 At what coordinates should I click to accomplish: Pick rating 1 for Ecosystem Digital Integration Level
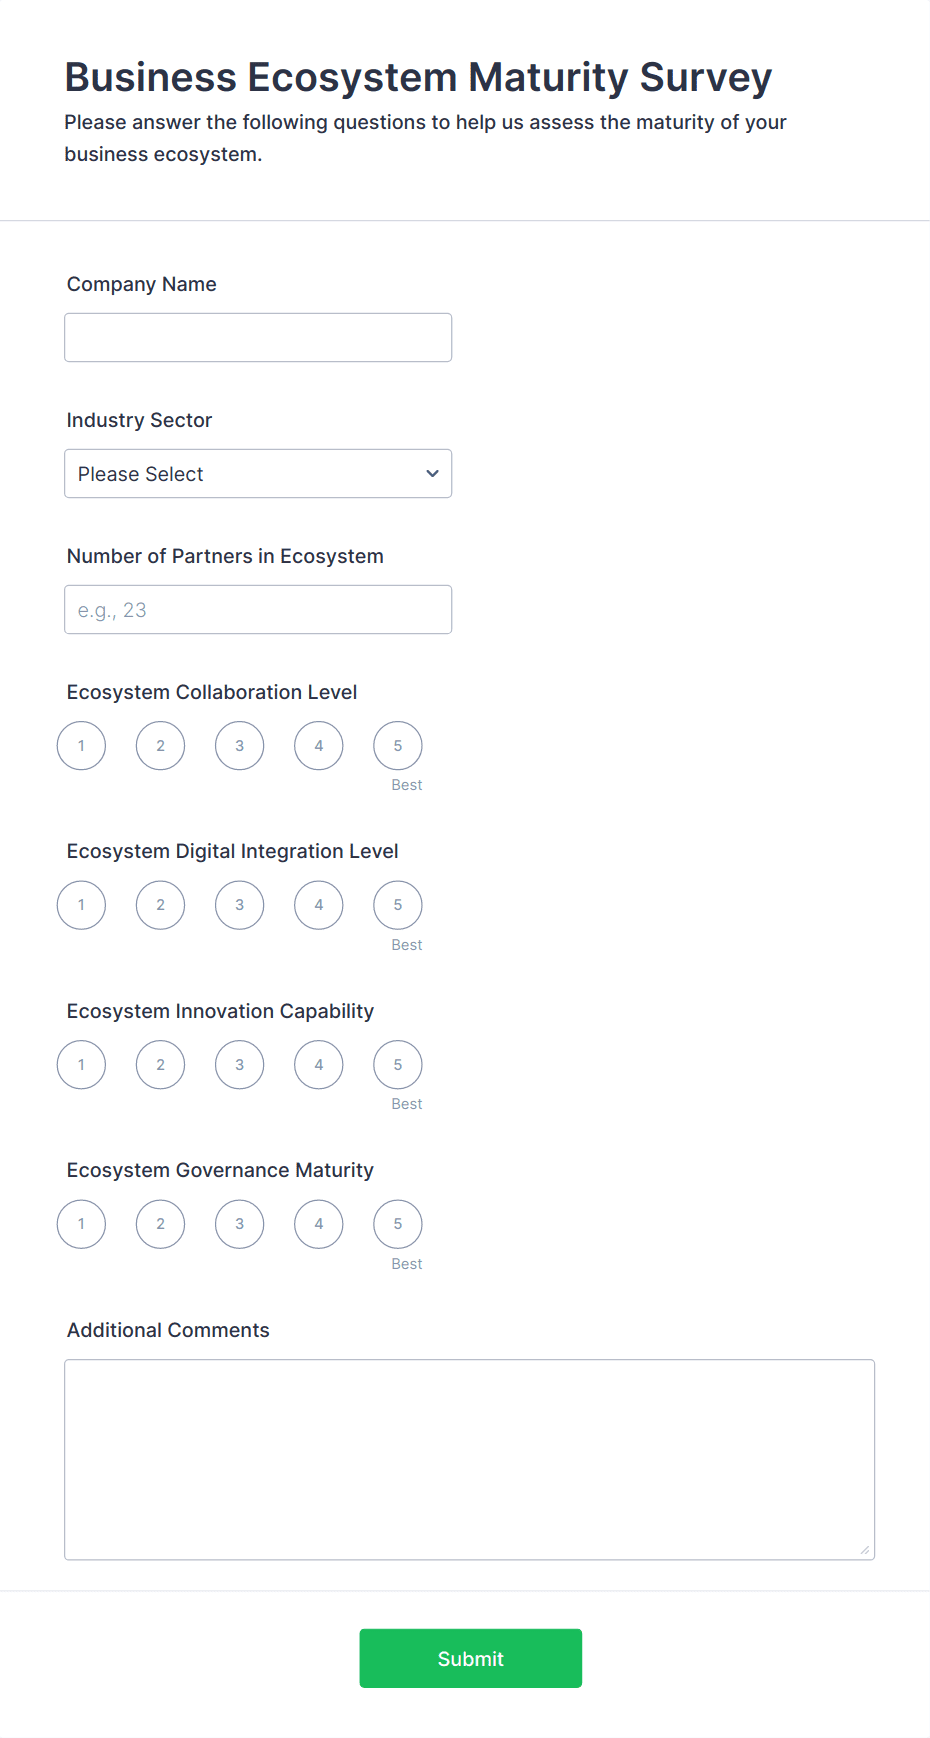coord(81,904)
